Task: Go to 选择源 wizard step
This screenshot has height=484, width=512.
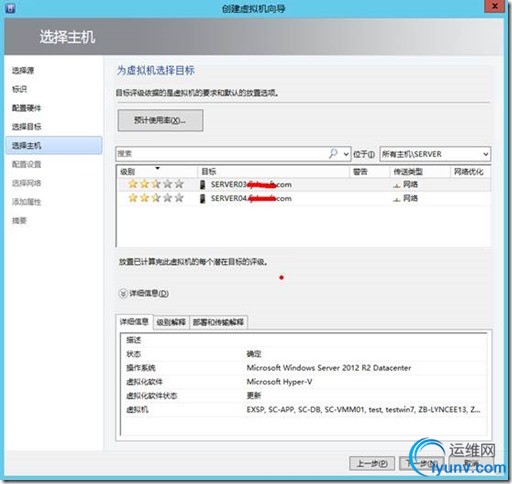Action: click(x=23, y=70)
